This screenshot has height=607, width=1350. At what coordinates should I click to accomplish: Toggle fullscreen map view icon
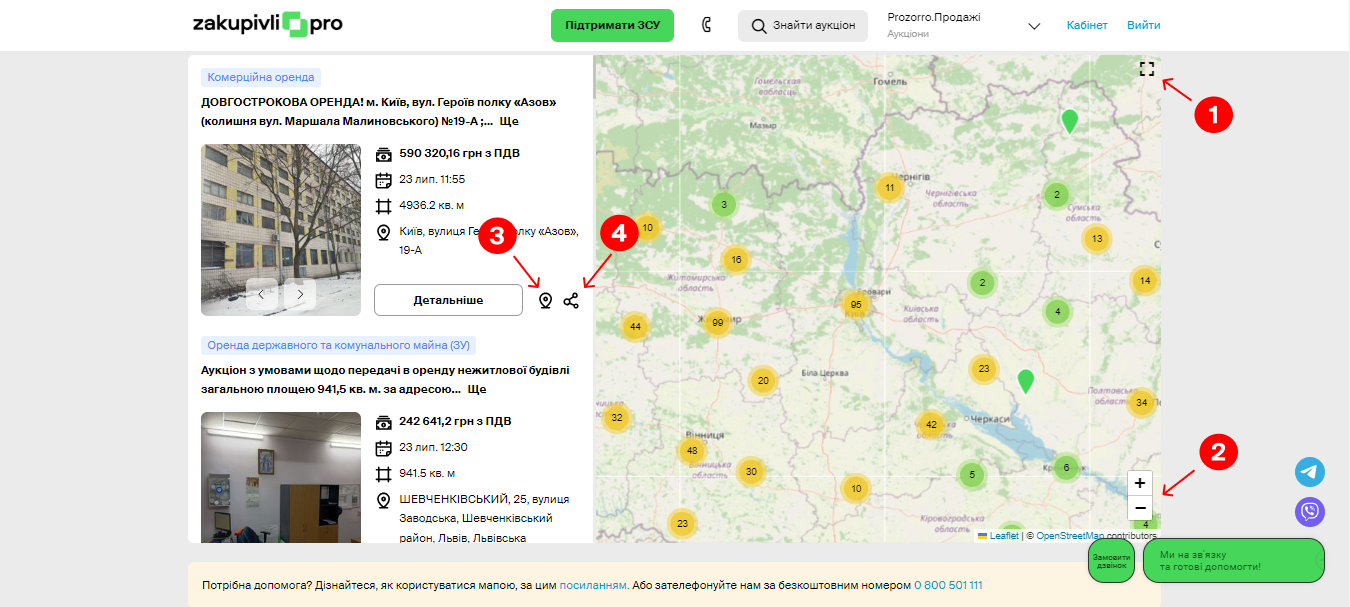(x=1147, y=69)
